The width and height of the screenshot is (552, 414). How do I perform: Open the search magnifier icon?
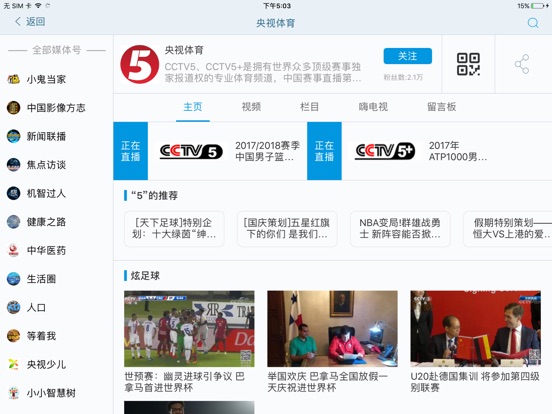[533, 23]
